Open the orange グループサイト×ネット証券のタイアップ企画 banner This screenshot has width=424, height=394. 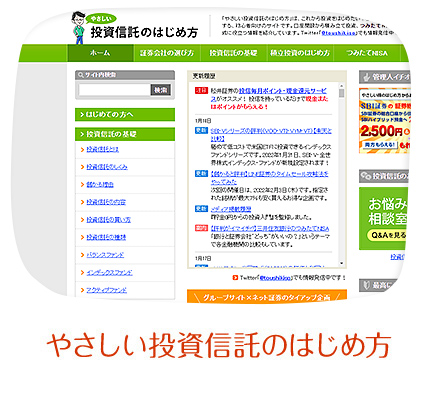pyautogui.click(x=267, y=296)
